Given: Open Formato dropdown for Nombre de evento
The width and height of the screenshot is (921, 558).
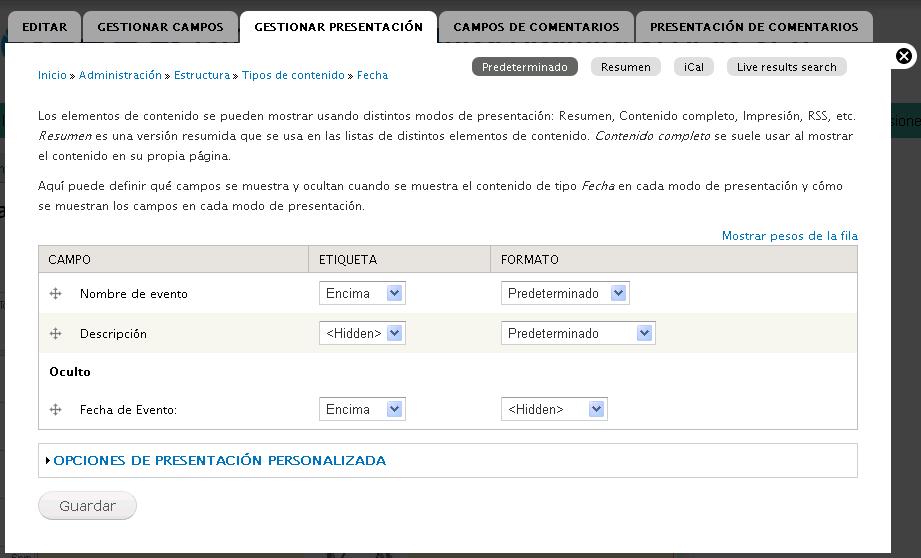Looking at the screenshot, I should [565, 293].
